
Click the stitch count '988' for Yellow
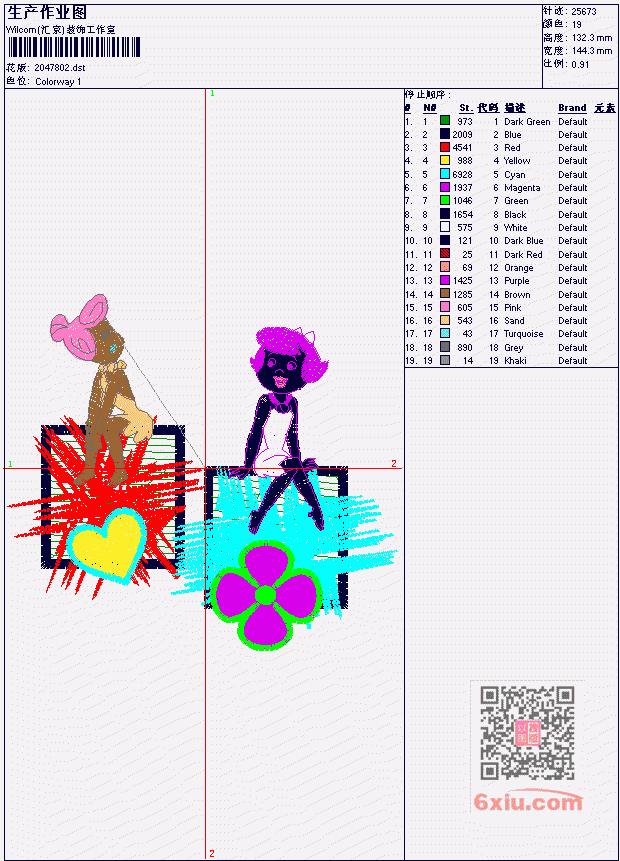[465, 160]
